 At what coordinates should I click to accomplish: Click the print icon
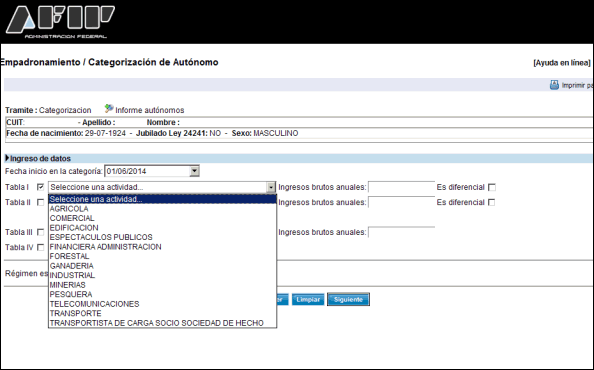point(554,85)
